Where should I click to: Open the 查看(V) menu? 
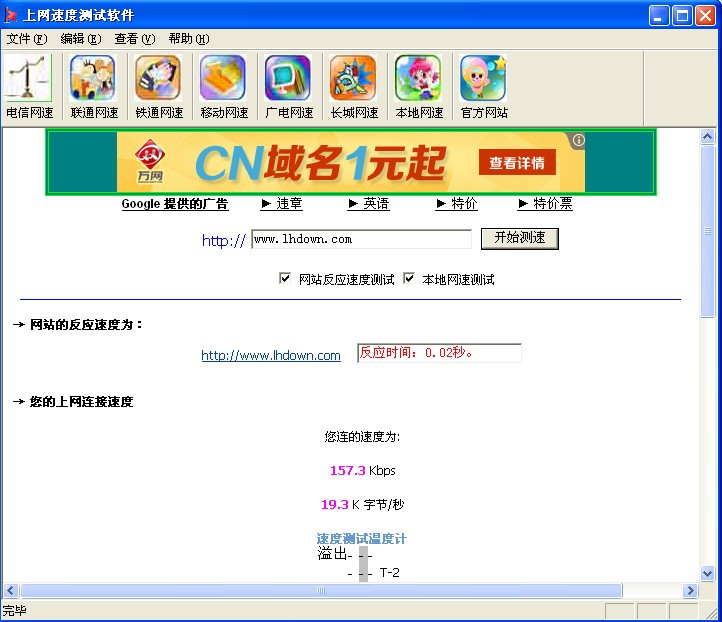click(135, 39)
